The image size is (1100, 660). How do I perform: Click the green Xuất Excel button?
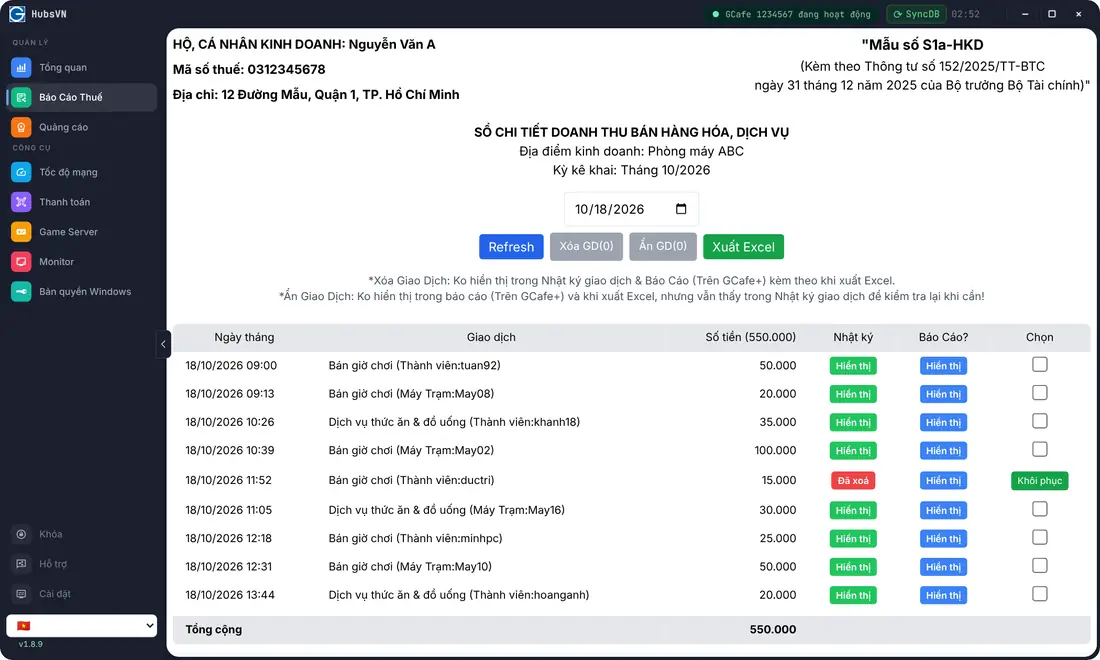744,247
